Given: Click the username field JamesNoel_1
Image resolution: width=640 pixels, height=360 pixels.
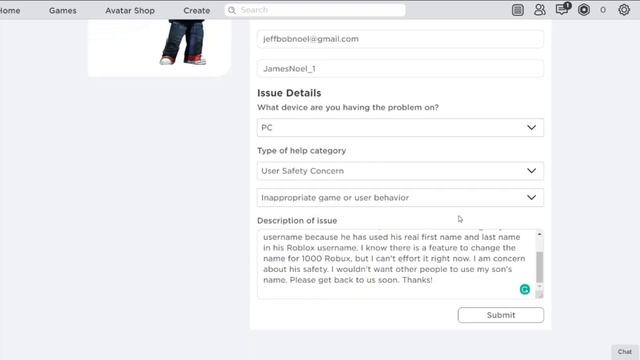Looking at the screenshot, I should [400, 69].
